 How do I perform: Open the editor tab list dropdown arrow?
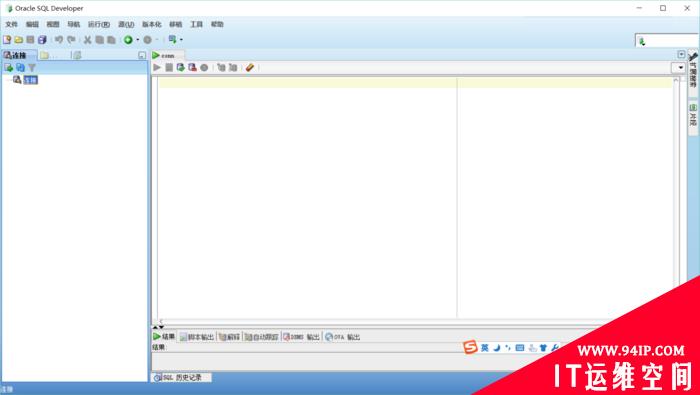coord(681,54)
